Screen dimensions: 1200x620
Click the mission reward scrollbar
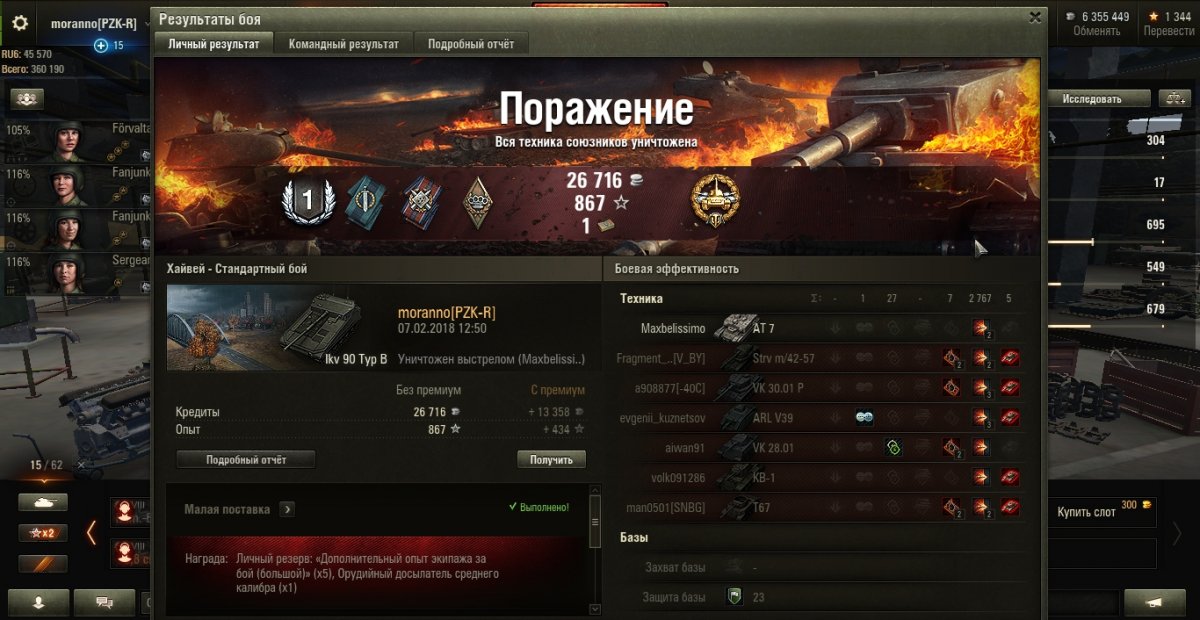[595, 550]
